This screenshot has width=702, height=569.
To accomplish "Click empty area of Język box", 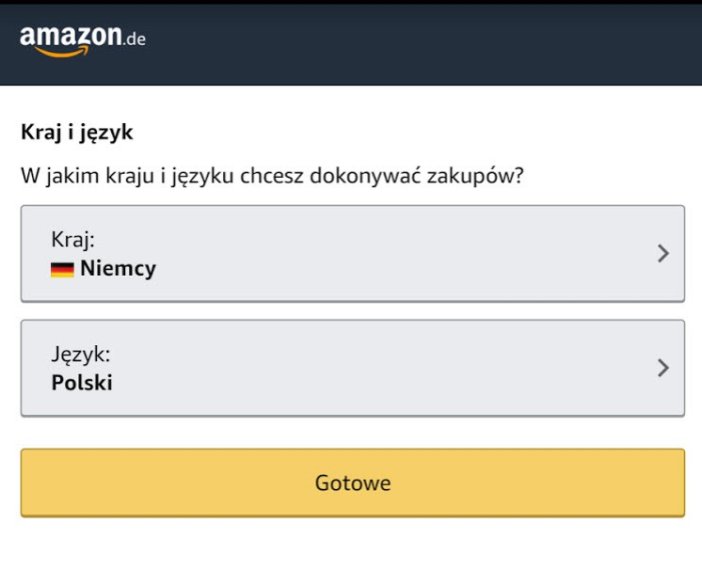I will [403, 368].
